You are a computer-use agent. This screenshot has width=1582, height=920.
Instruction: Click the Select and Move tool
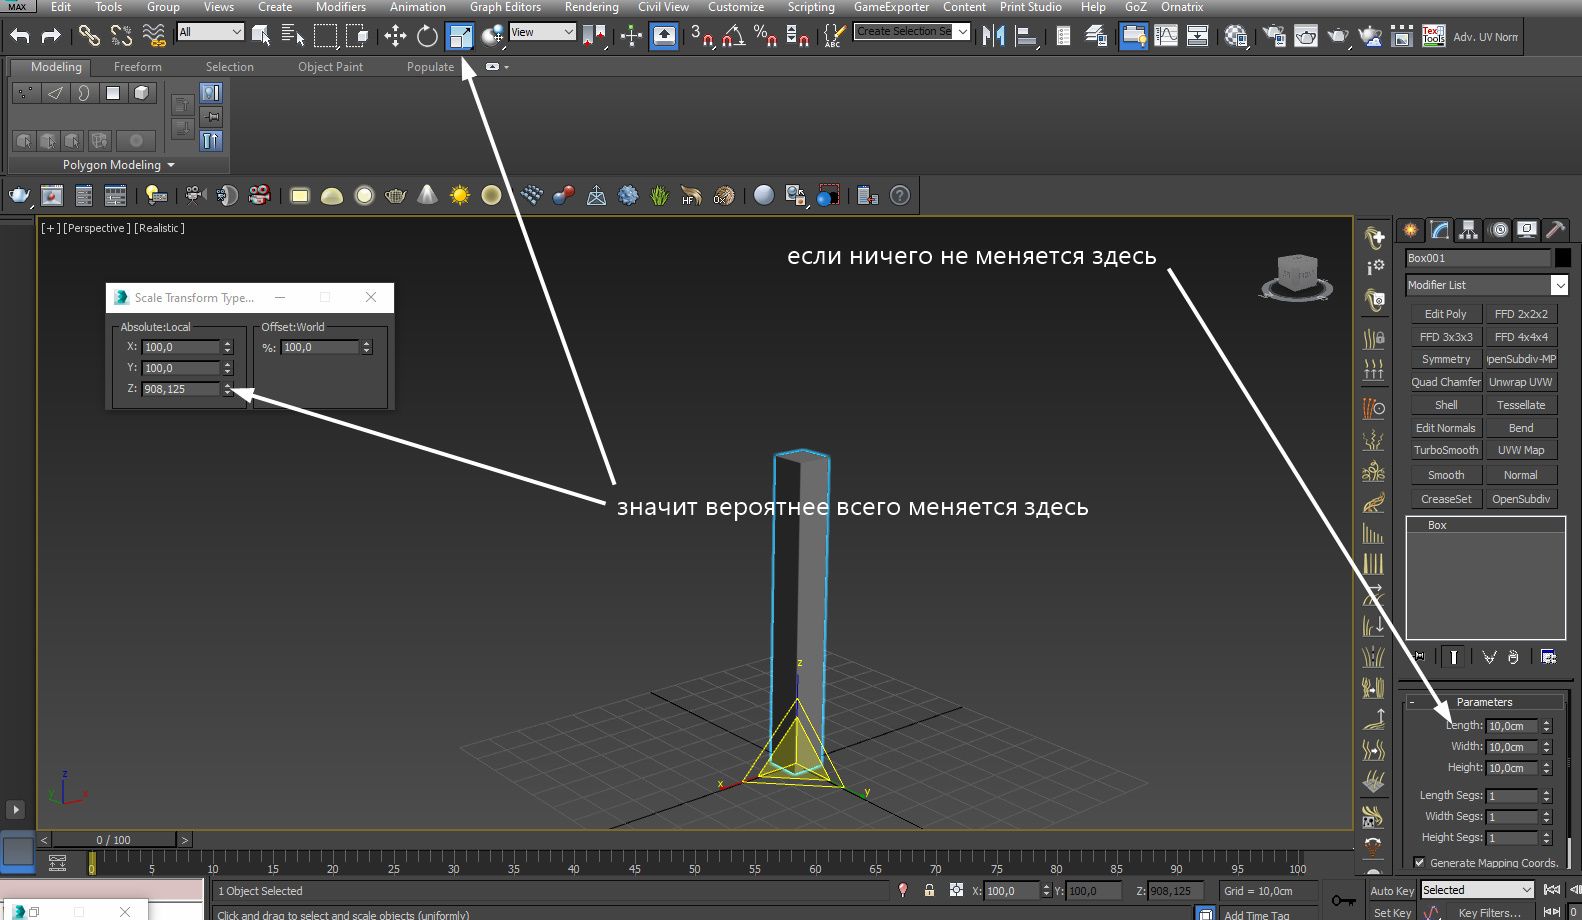(x=395, y=37)
